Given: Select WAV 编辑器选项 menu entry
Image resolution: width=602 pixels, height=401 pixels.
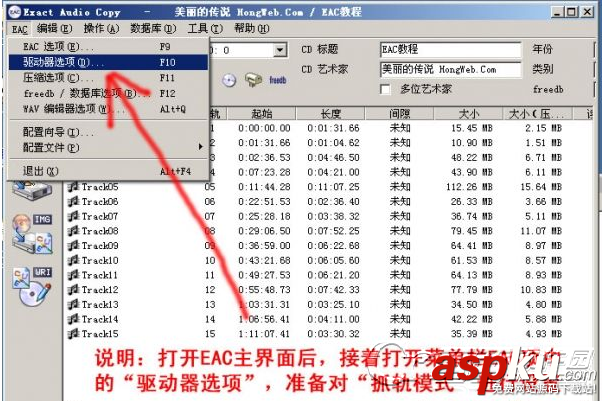Looking at the screenshot, I should [108, 109].
